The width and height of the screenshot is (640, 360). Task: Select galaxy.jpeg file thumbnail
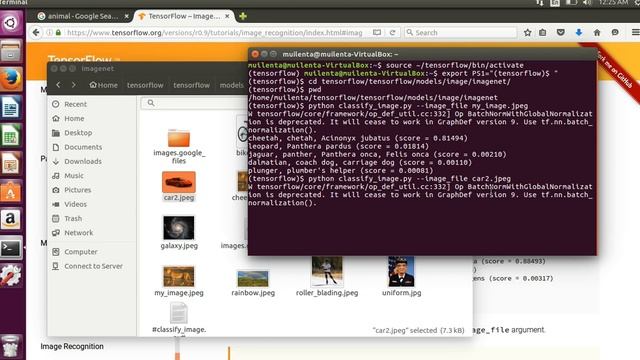coord(179,227)
